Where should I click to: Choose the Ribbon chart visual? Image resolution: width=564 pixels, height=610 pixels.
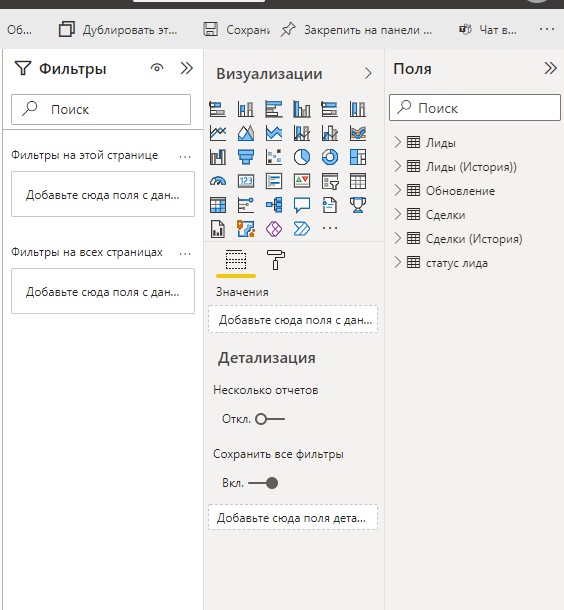pyautogui.click(x=358, y=133)
